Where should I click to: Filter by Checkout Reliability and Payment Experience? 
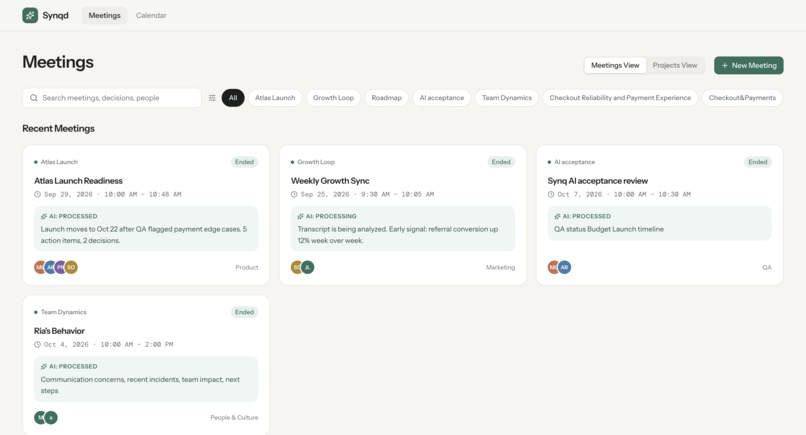click(x=620, y=98)
